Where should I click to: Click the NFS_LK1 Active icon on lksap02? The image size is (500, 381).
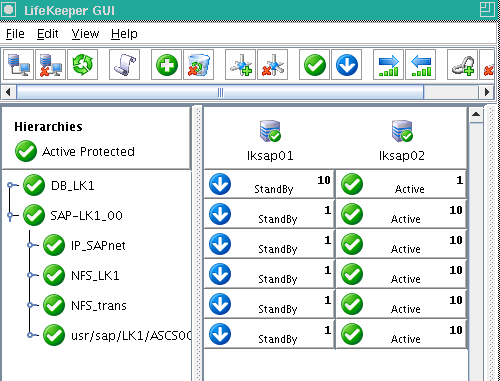(x=352, y=274)
